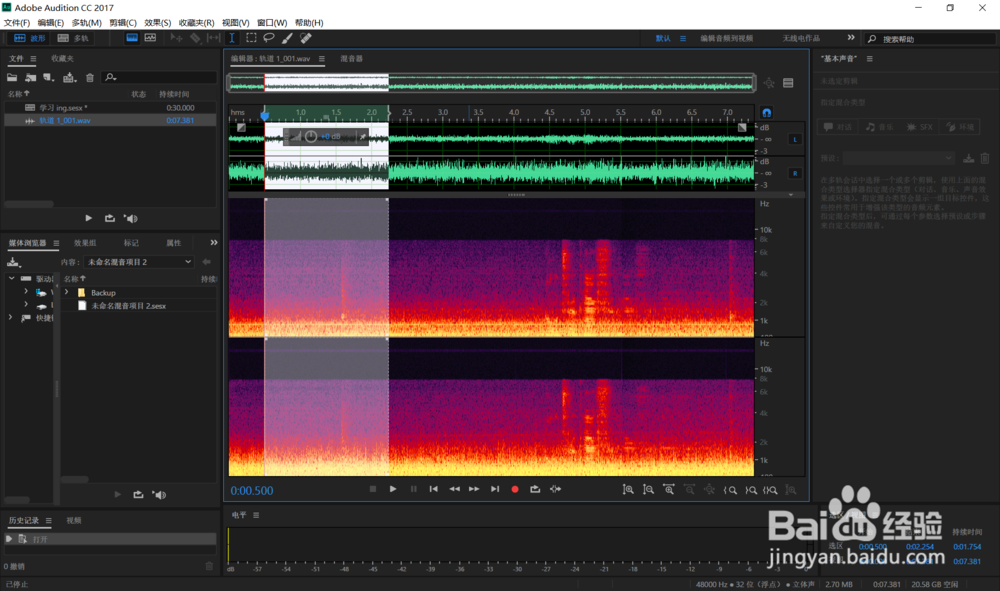This screenshot has width=1000, height=591.
Task: Expand the 快捷 tree node
Action: [x=10, y=317]
